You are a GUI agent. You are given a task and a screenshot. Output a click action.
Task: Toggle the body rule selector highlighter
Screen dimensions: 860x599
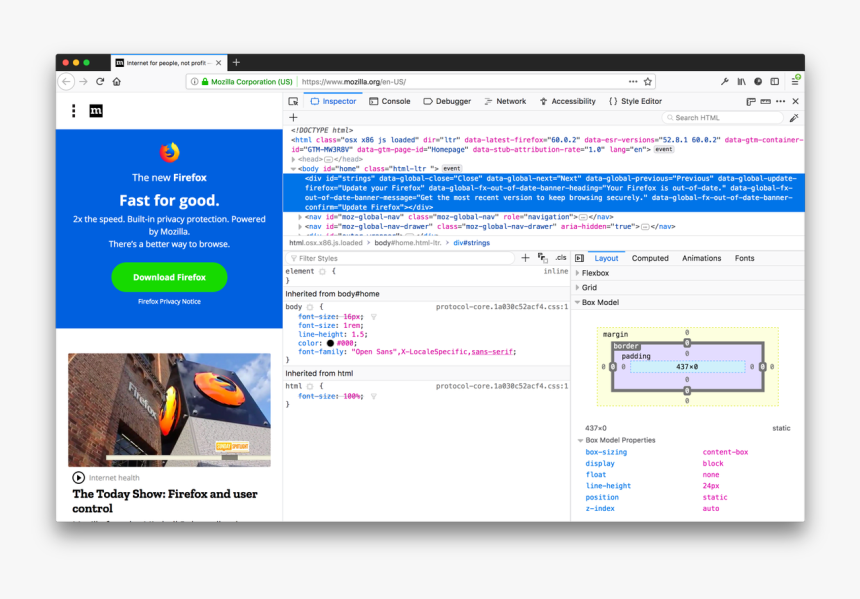310,307
